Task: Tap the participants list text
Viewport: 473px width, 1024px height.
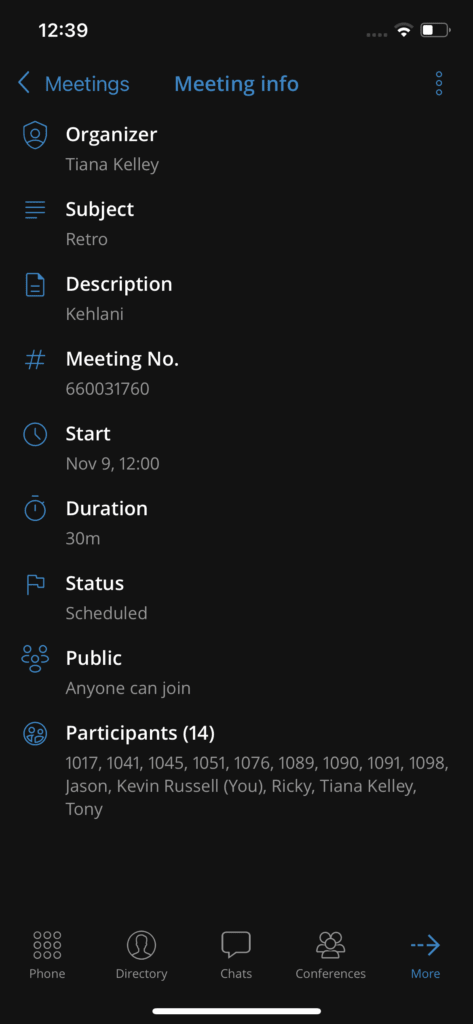Action: pos(256,786)
